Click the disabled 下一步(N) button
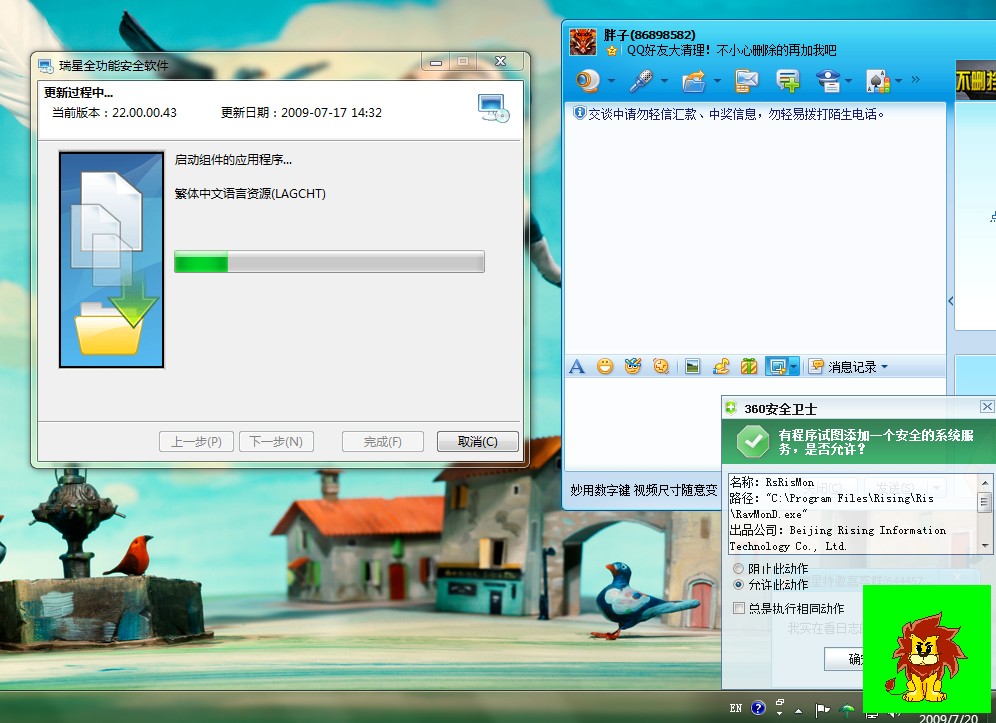The height and width of the screenshot is (723, 996). click(x=276, y=442)
